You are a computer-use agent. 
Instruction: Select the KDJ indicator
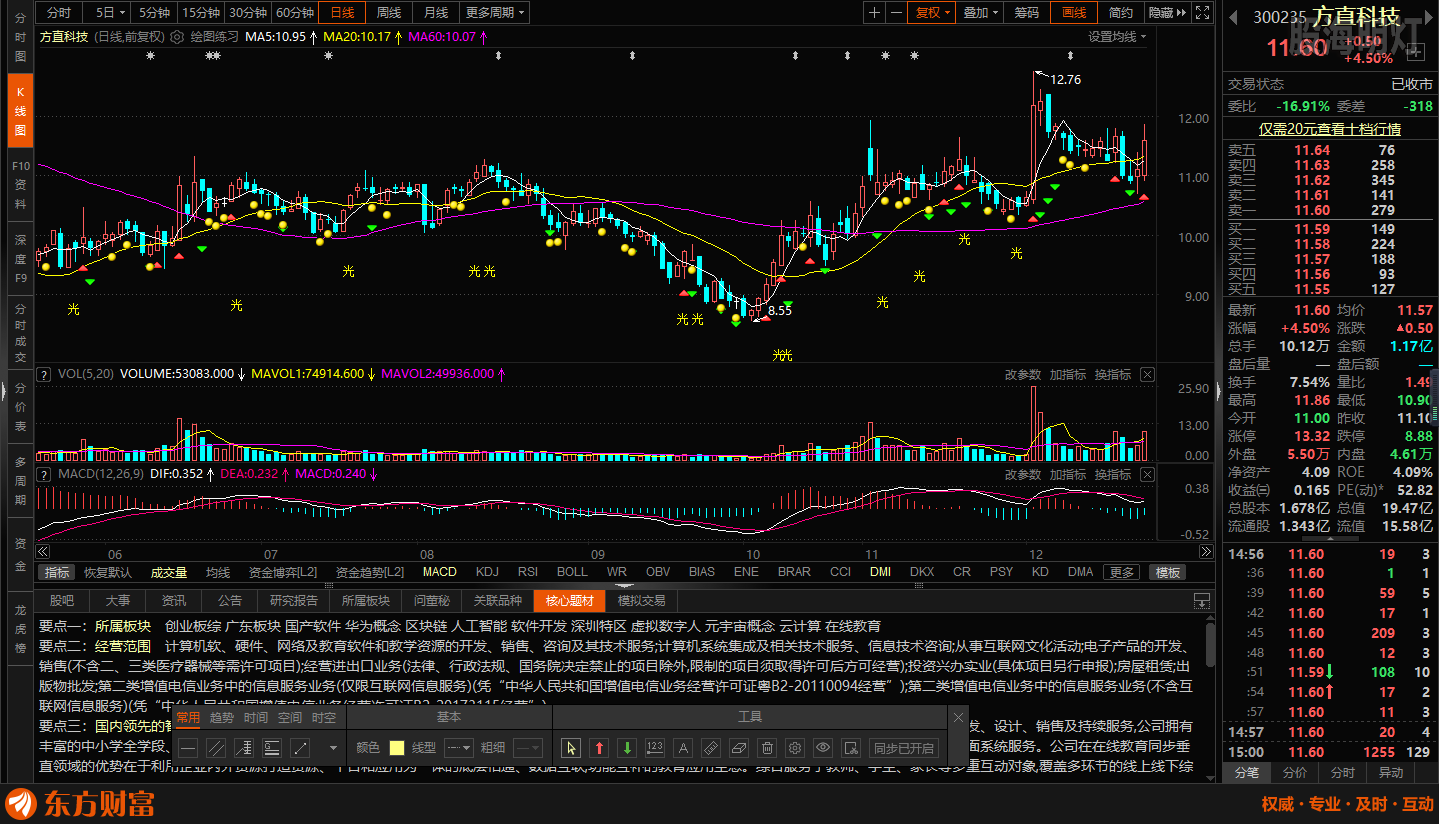[487, 572]
